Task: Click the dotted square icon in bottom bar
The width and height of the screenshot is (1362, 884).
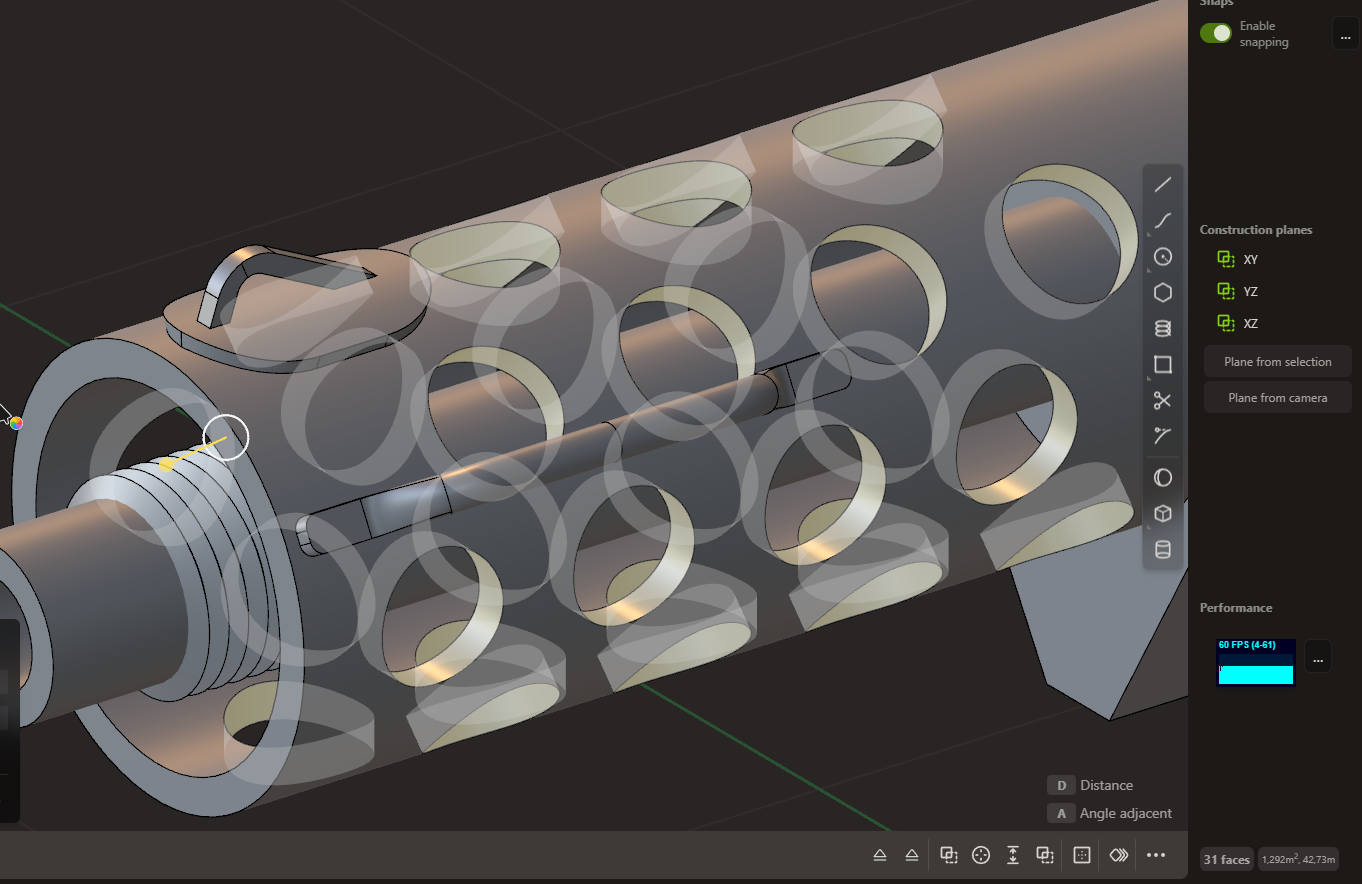Action: pos(1081,855)
